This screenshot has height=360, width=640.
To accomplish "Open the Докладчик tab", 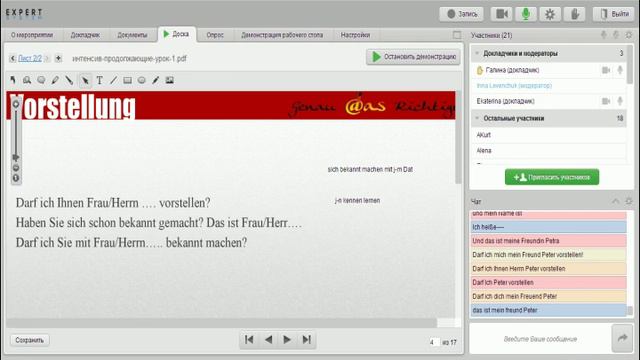I will pos(85,35).
